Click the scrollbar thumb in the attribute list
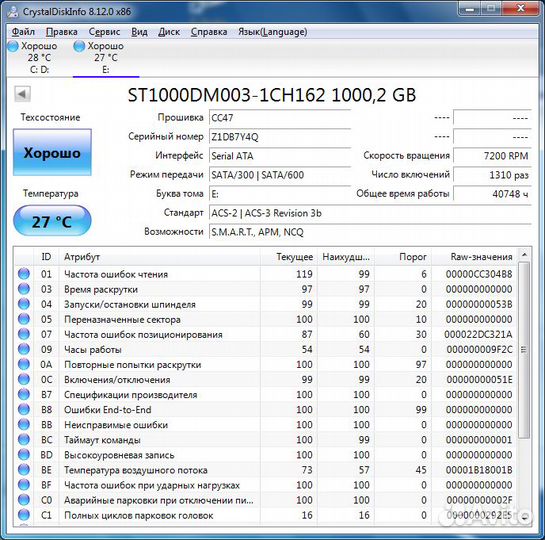 point(524,350)
